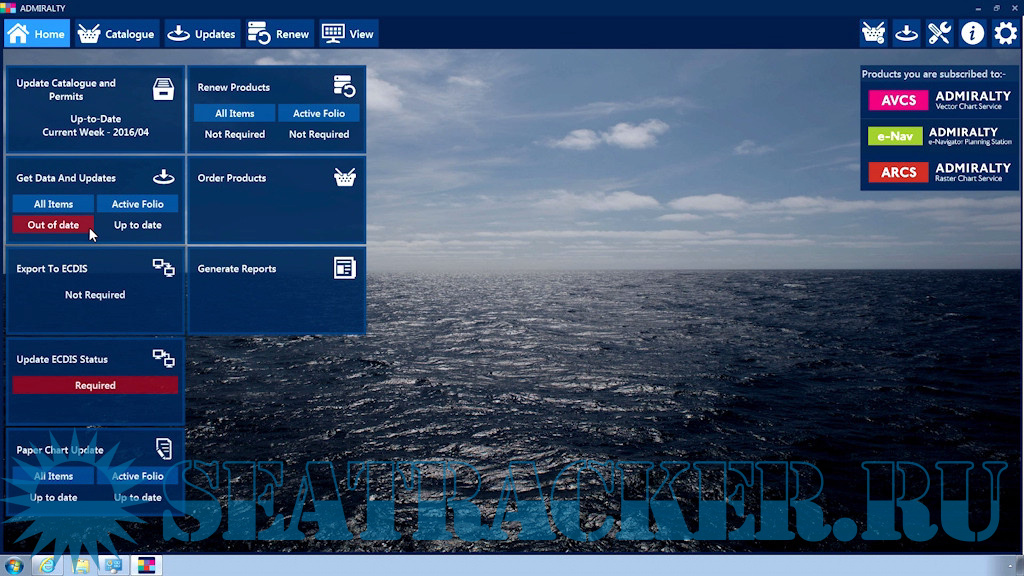Go to the Renew tab
1024x576 pixels.
click(278, 34)
